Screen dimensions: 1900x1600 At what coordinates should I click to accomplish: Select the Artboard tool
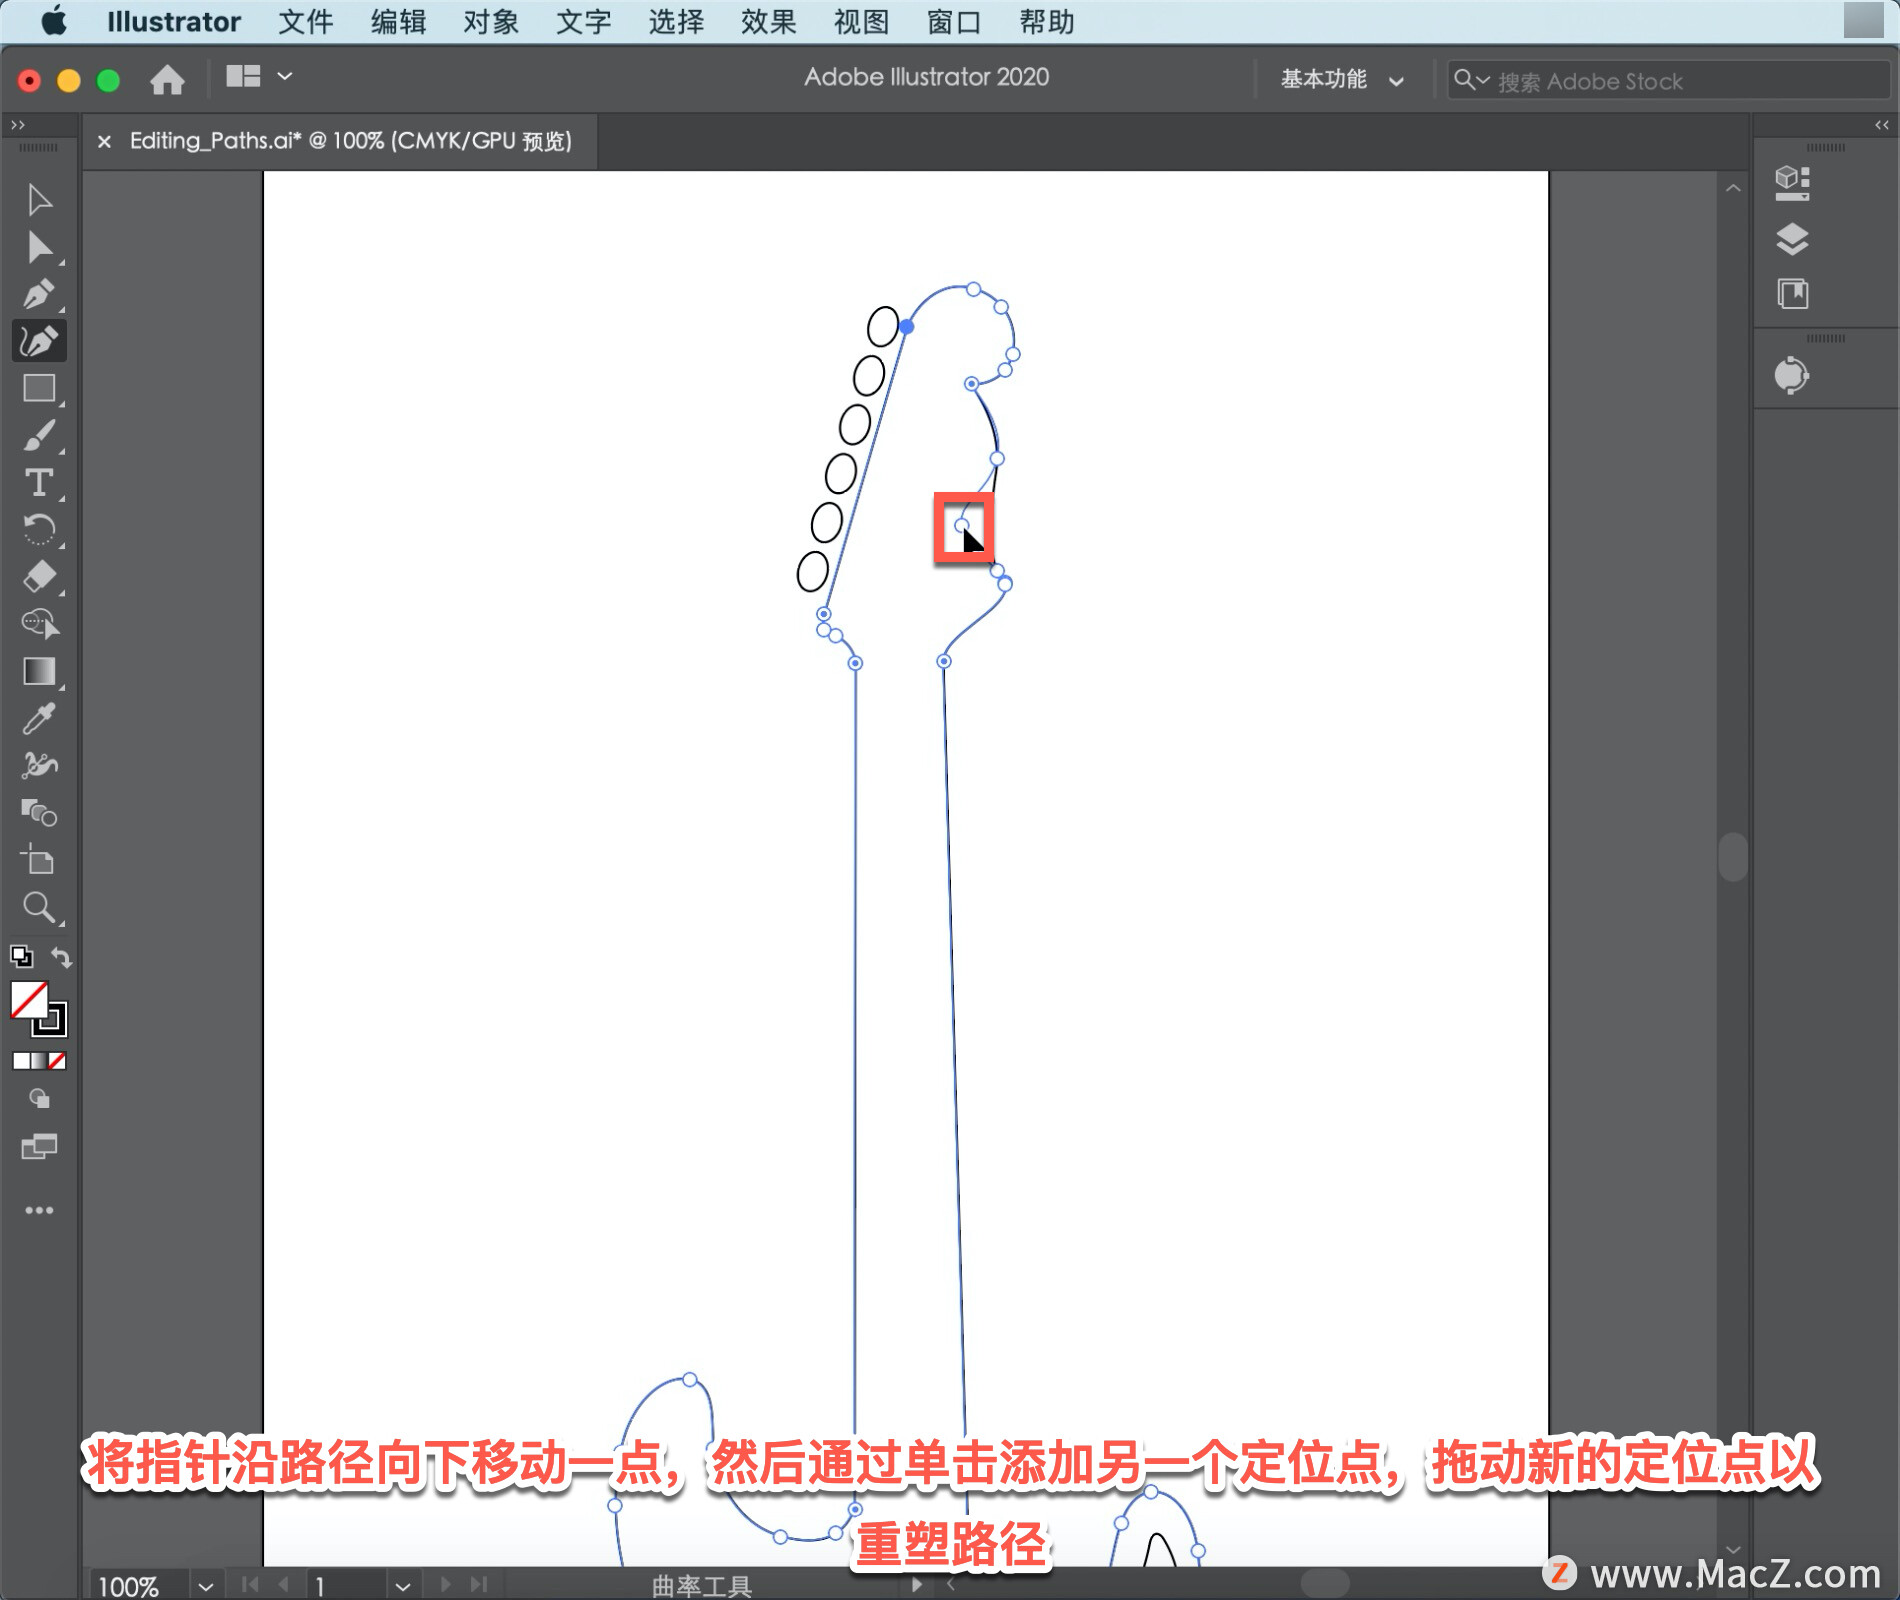[x=39, y=860]
